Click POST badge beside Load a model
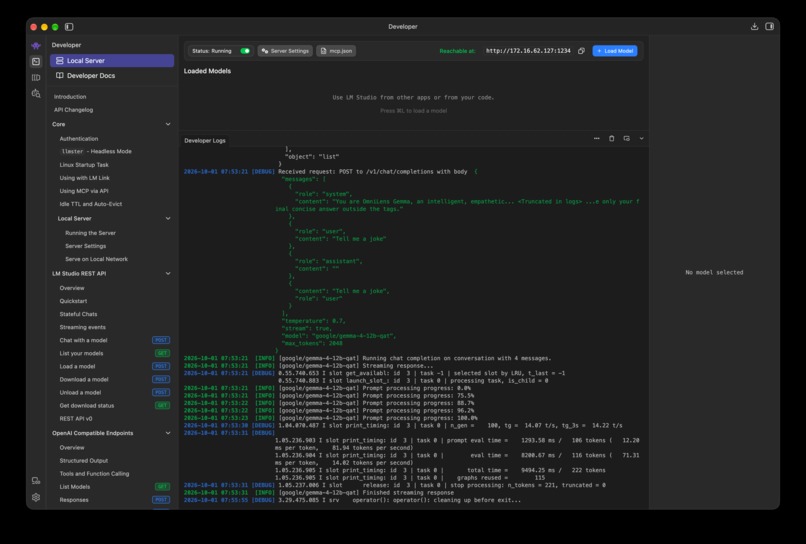Viewport: 806px width, 544px height. pyautogui.click(x=161, y=367)
